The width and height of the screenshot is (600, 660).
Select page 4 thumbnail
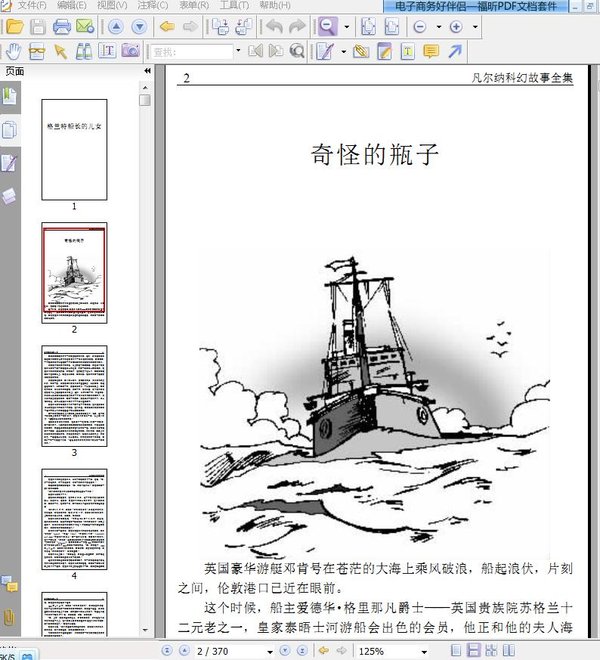74,519
